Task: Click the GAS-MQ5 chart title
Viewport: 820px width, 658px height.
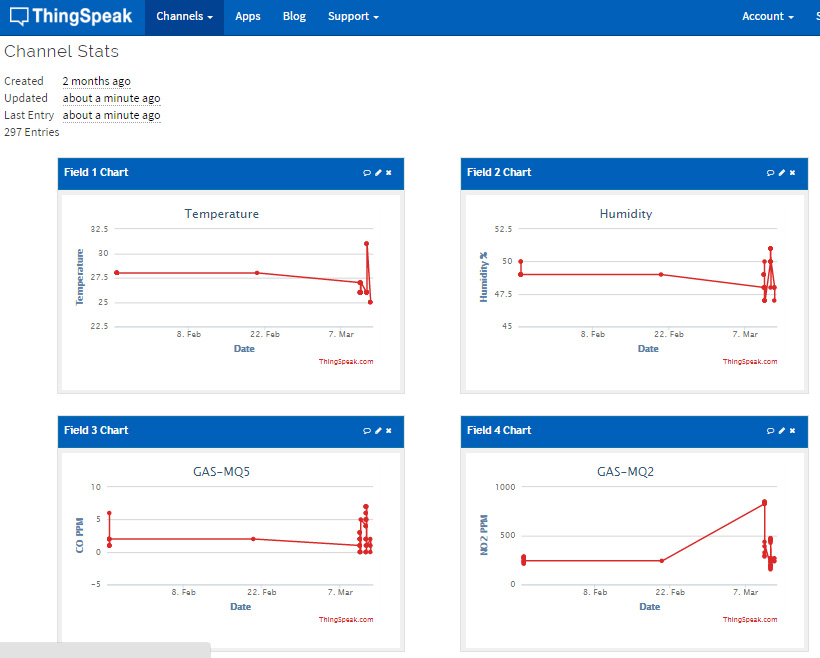Action: coord(222,472)
